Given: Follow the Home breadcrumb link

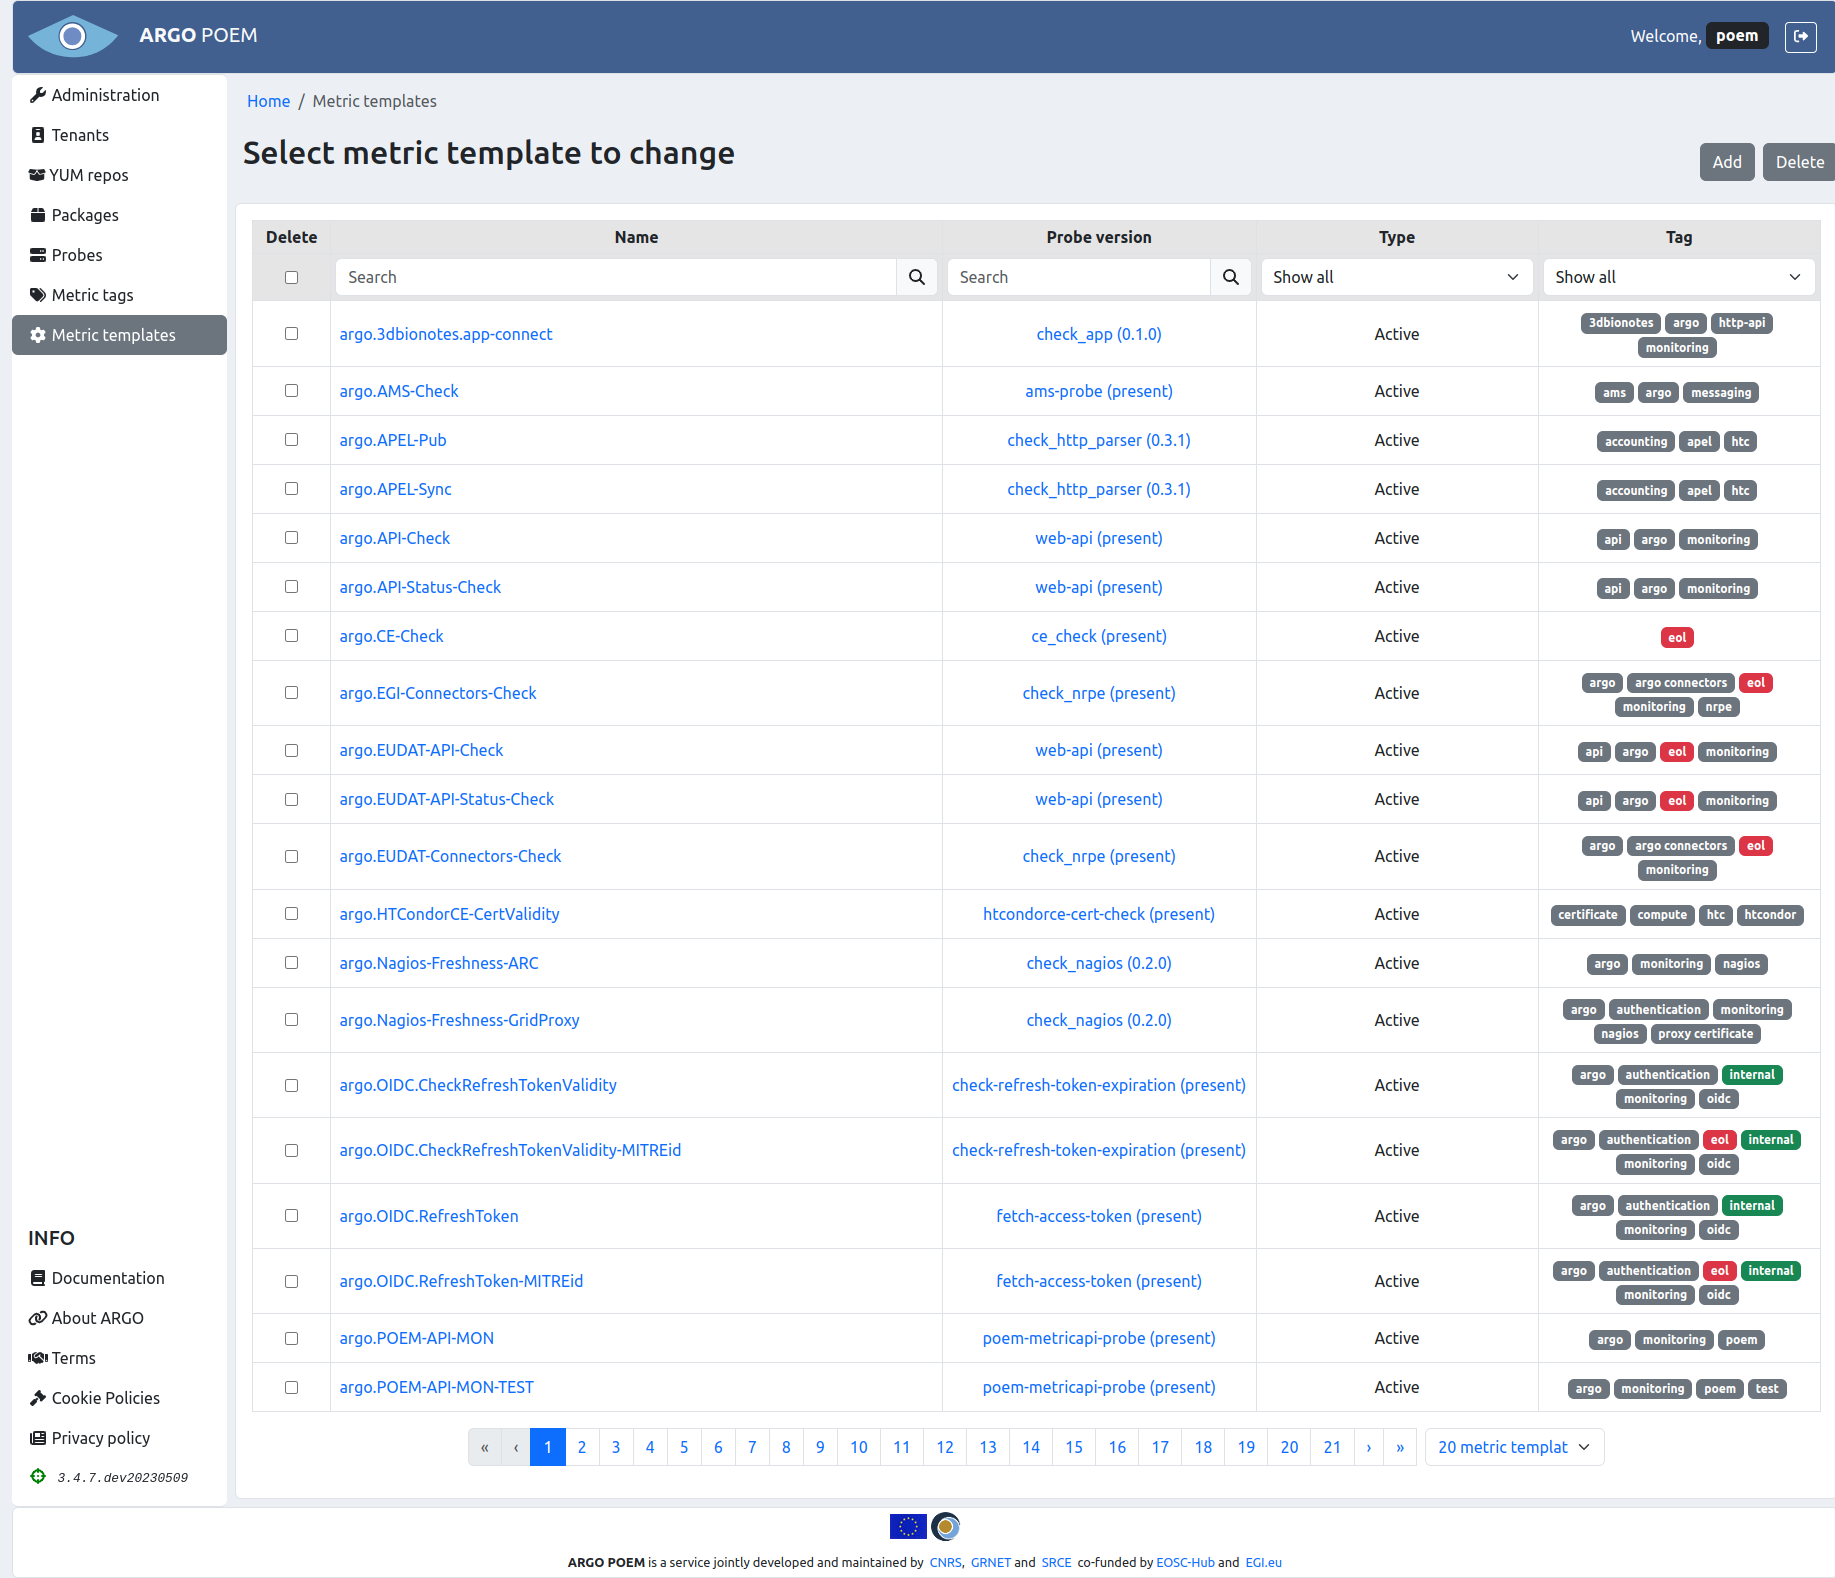Looking at the screenshot, I should coord(268,100).
